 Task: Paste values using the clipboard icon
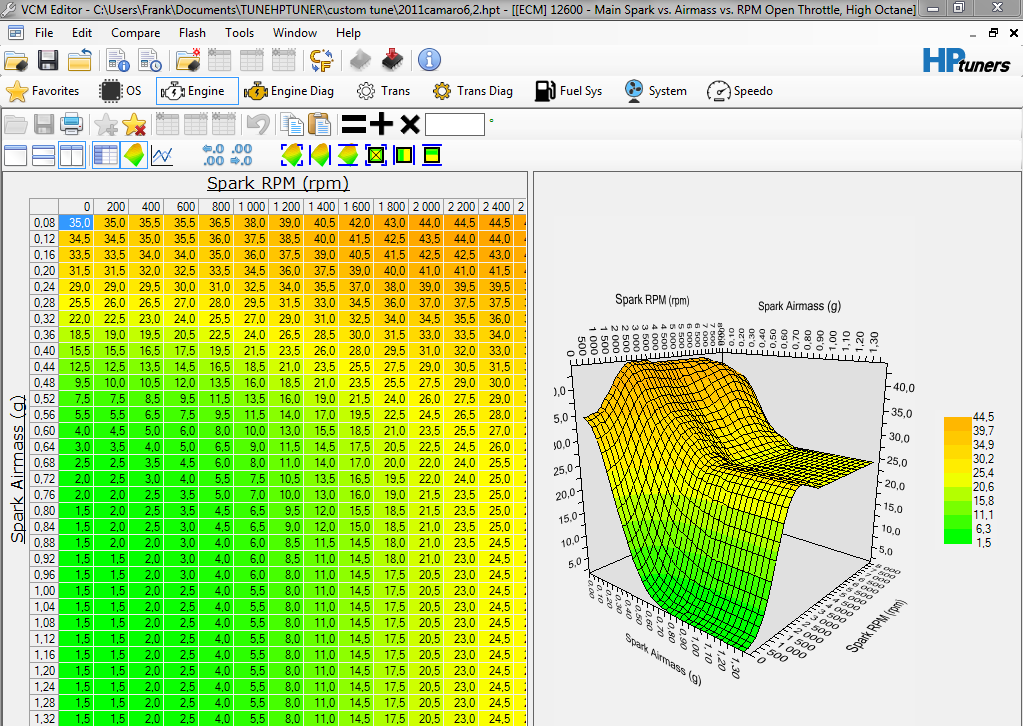pyautogui.click(x=319, y=124)
